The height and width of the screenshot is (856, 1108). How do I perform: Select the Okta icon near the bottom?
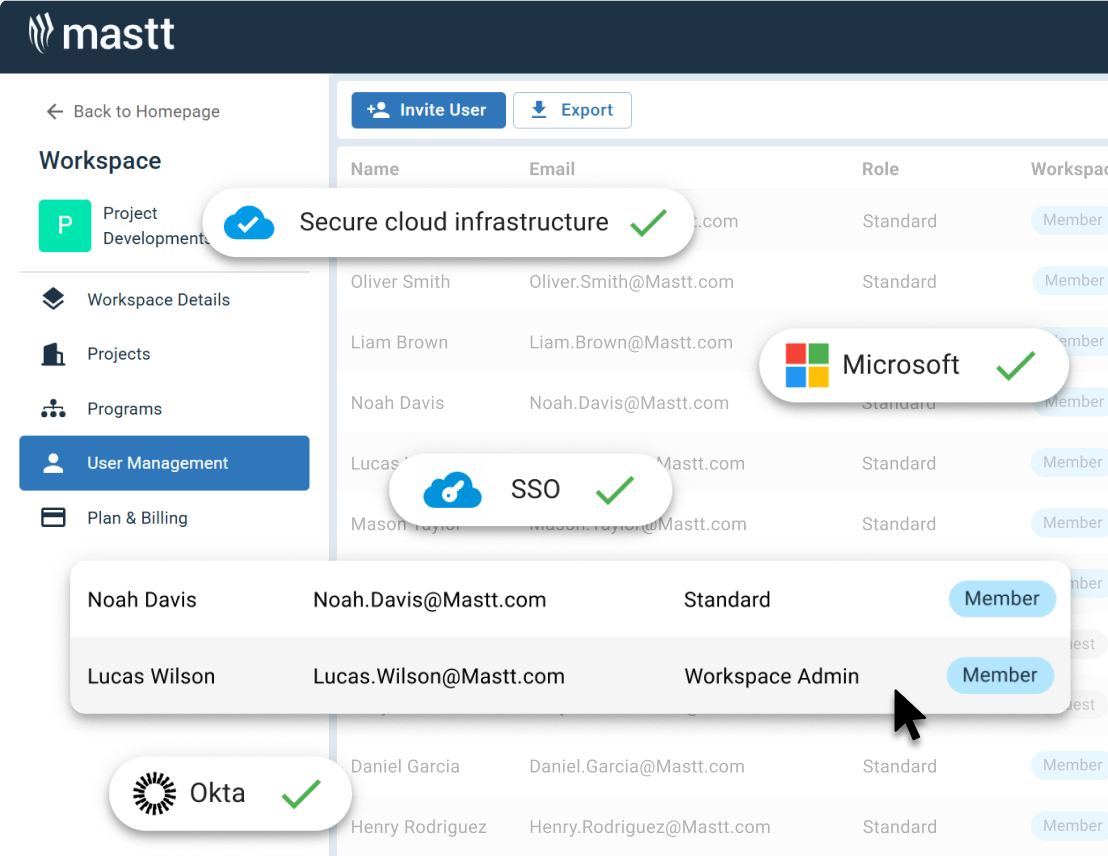[153, 792]
